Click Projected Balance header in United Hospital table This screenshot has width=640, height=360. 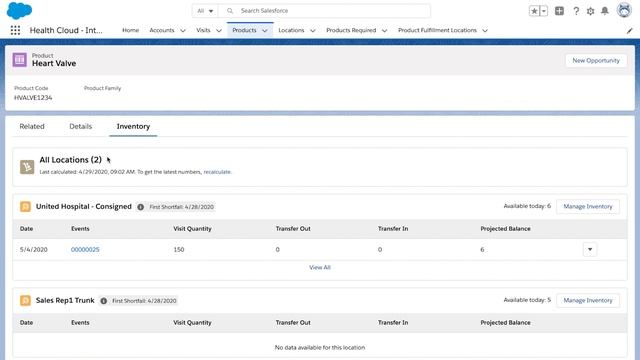click(x=505, y=229)
